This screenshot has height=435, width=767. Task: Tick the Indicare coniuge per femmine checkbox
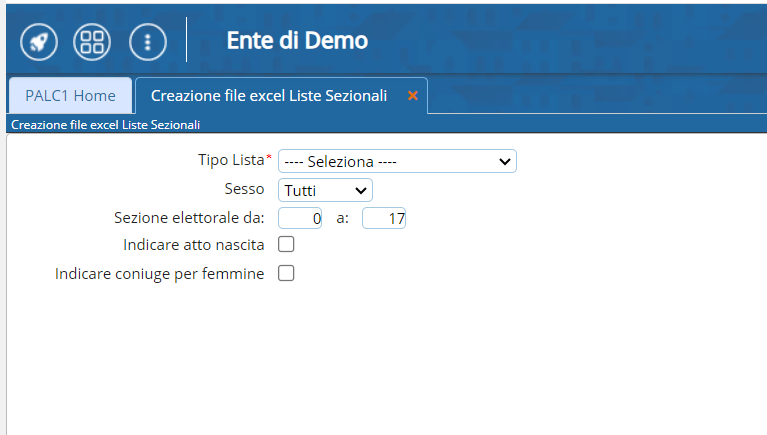point(286,273)
